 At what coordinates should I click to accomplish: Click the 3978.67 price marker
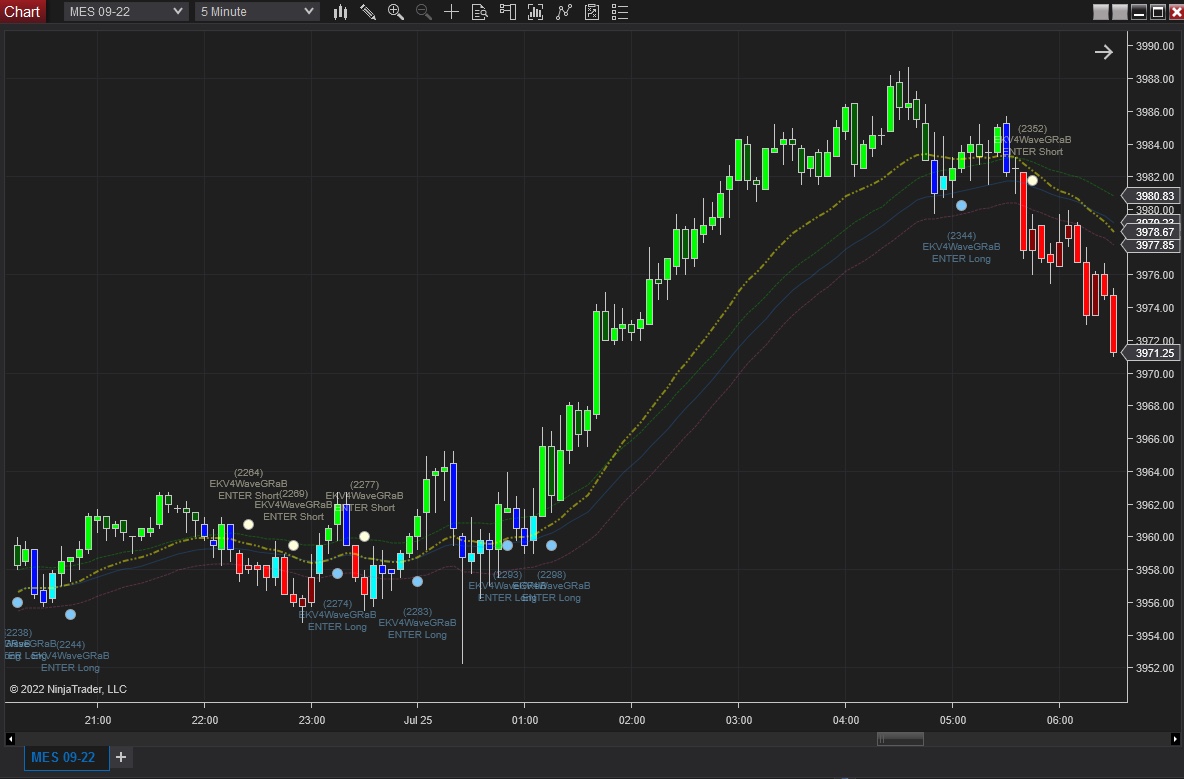click(x=1150, y=232)
